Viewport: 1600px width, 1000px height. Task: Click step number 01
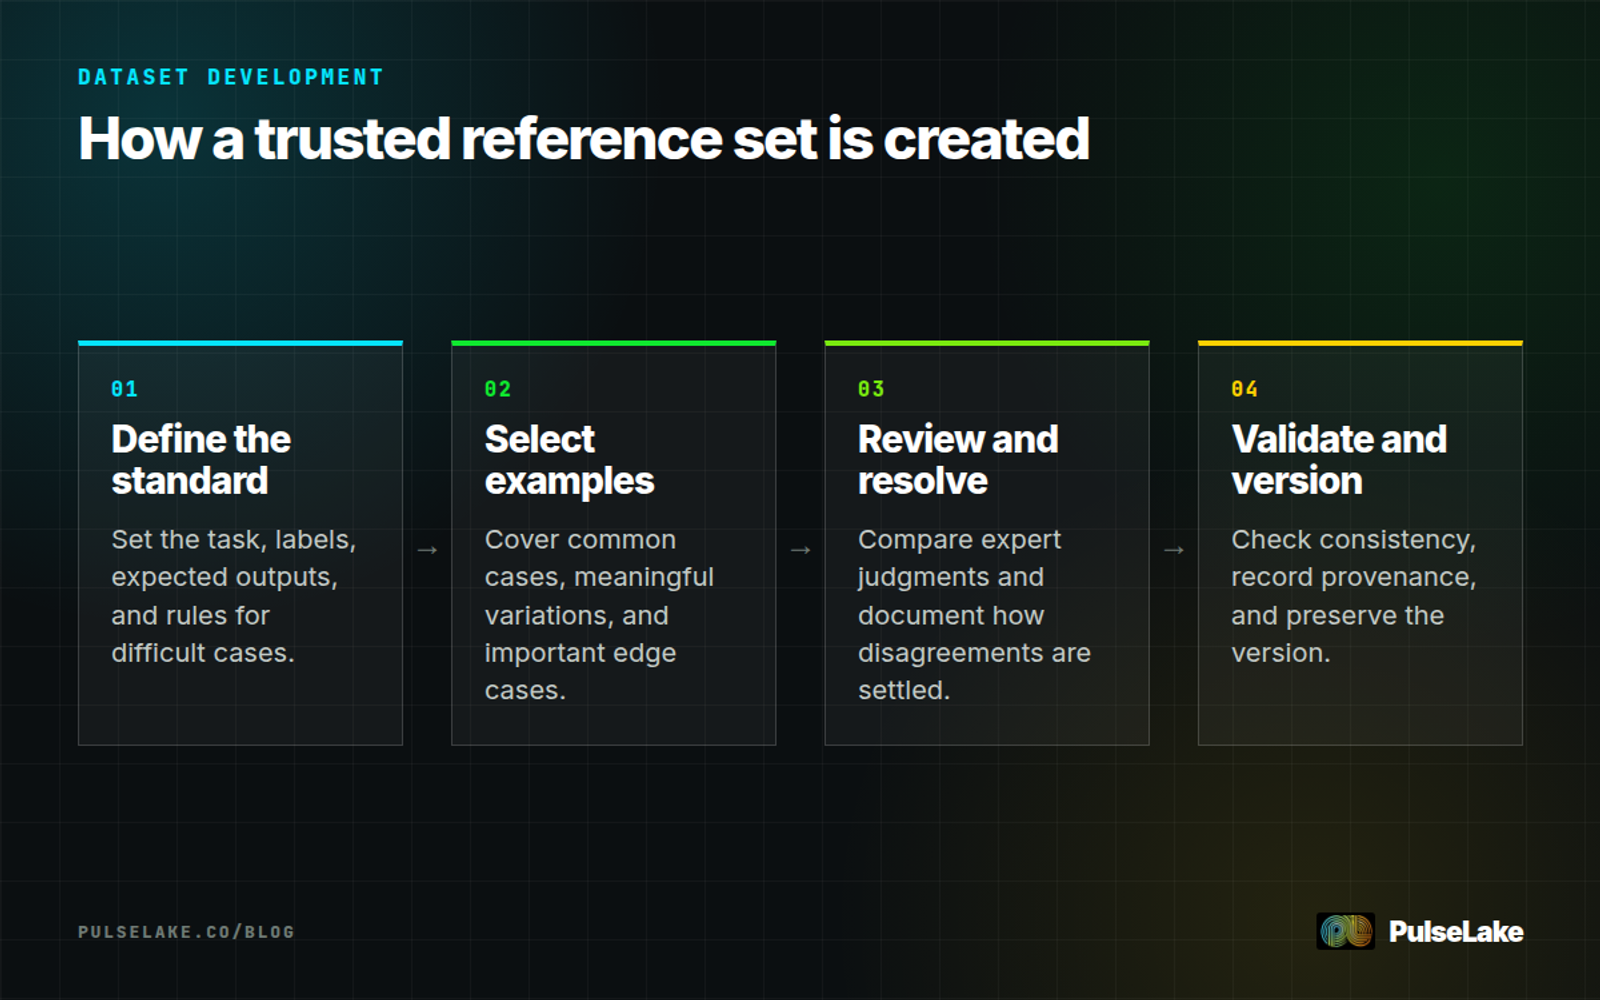pos(124,389)
